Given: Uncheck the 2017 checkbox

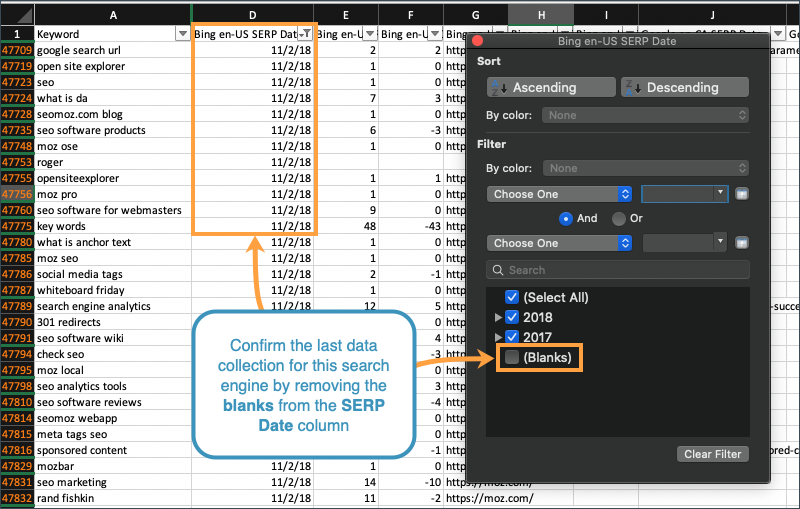Looking at the screenshot, I should (x=512, y=337).
